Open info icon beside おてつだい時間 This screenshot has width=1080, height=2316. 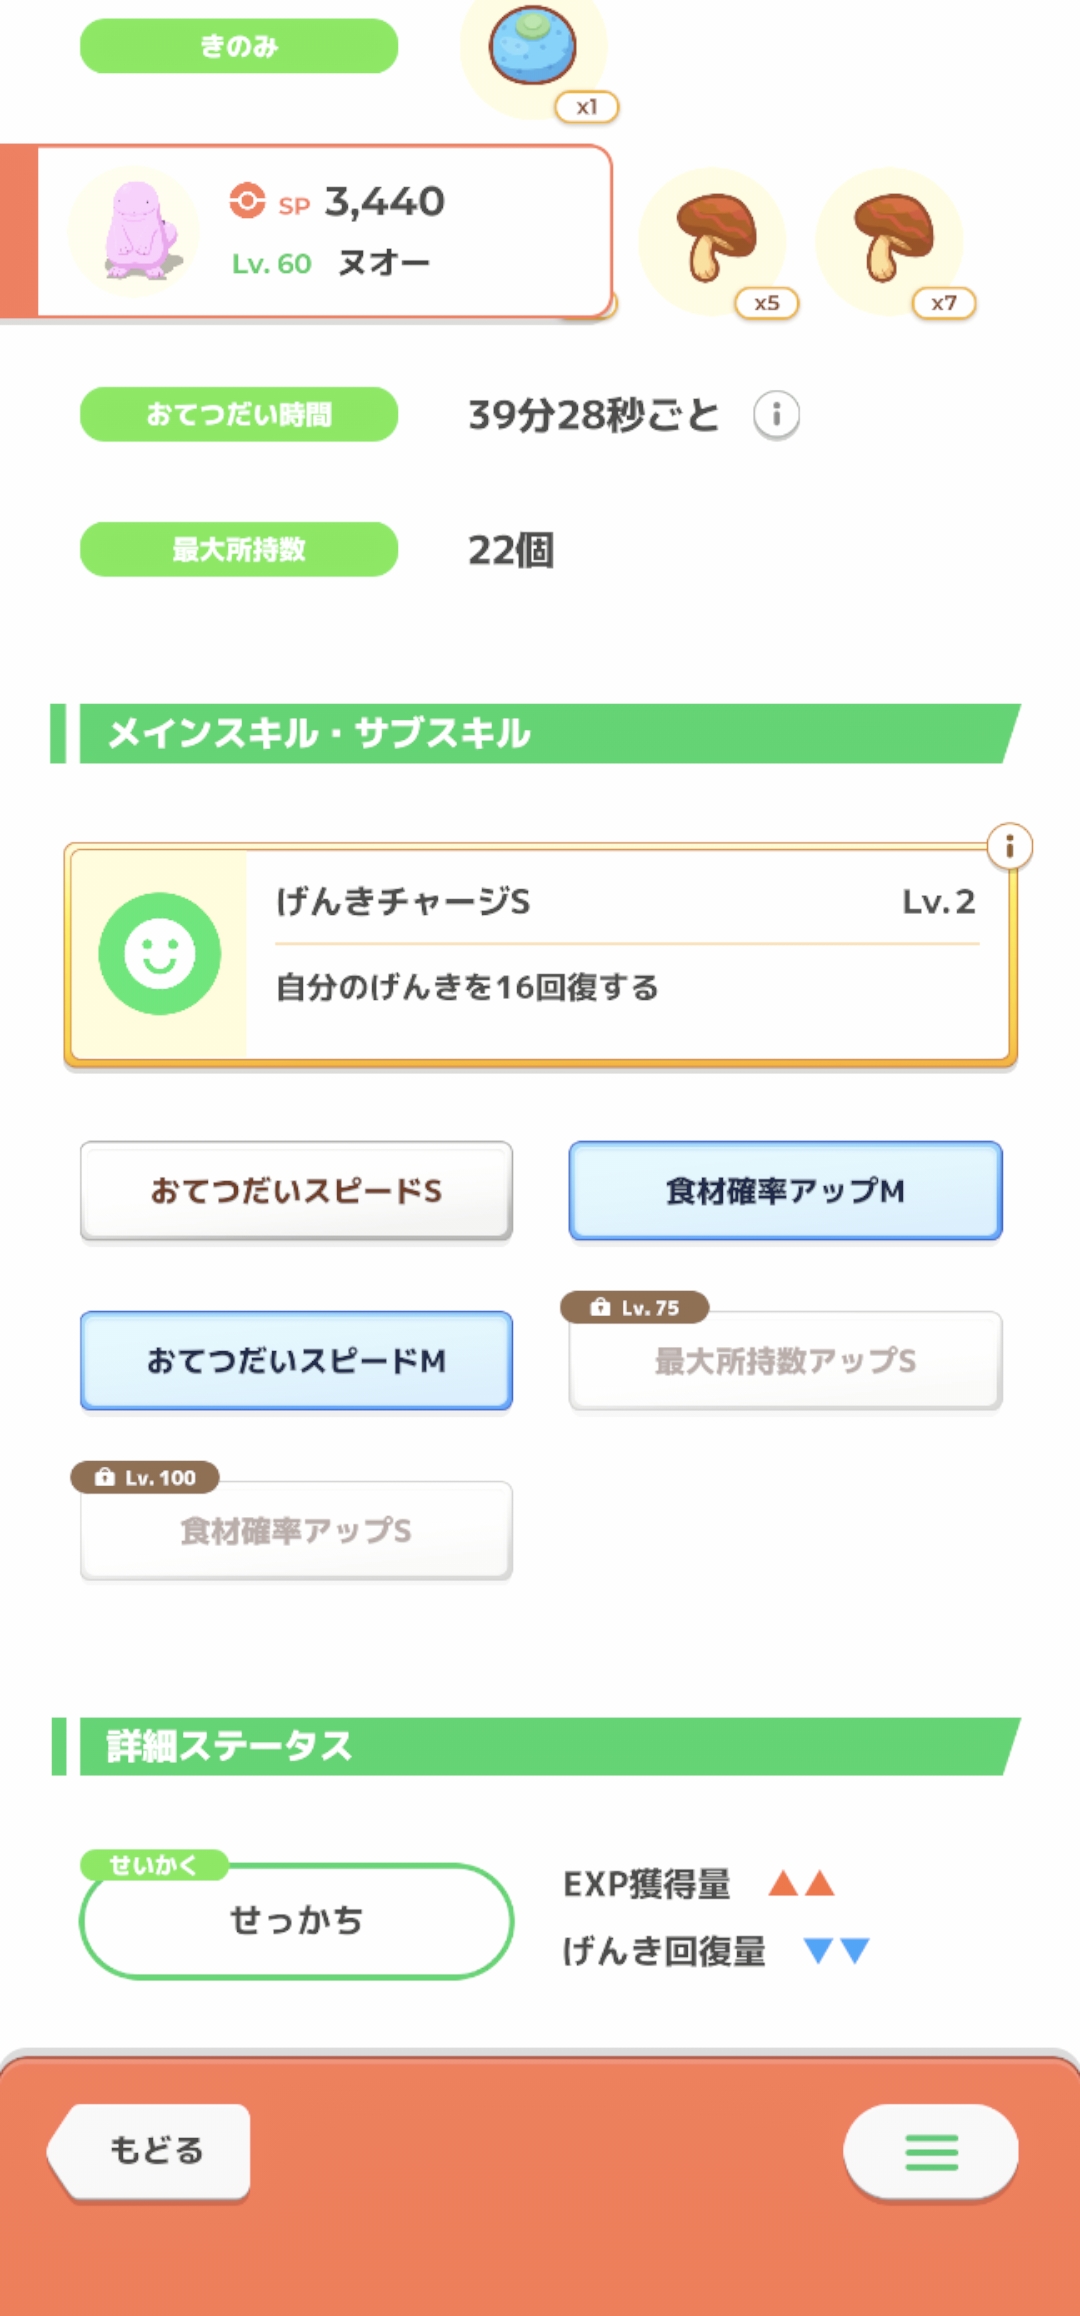pos(776,414)
